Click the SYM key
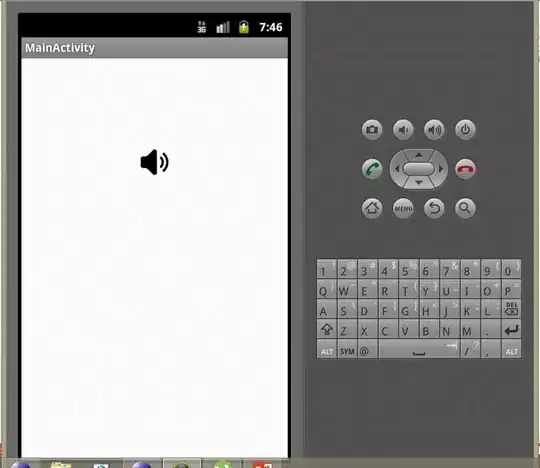 pyautogui.click(x=347, y=349)
